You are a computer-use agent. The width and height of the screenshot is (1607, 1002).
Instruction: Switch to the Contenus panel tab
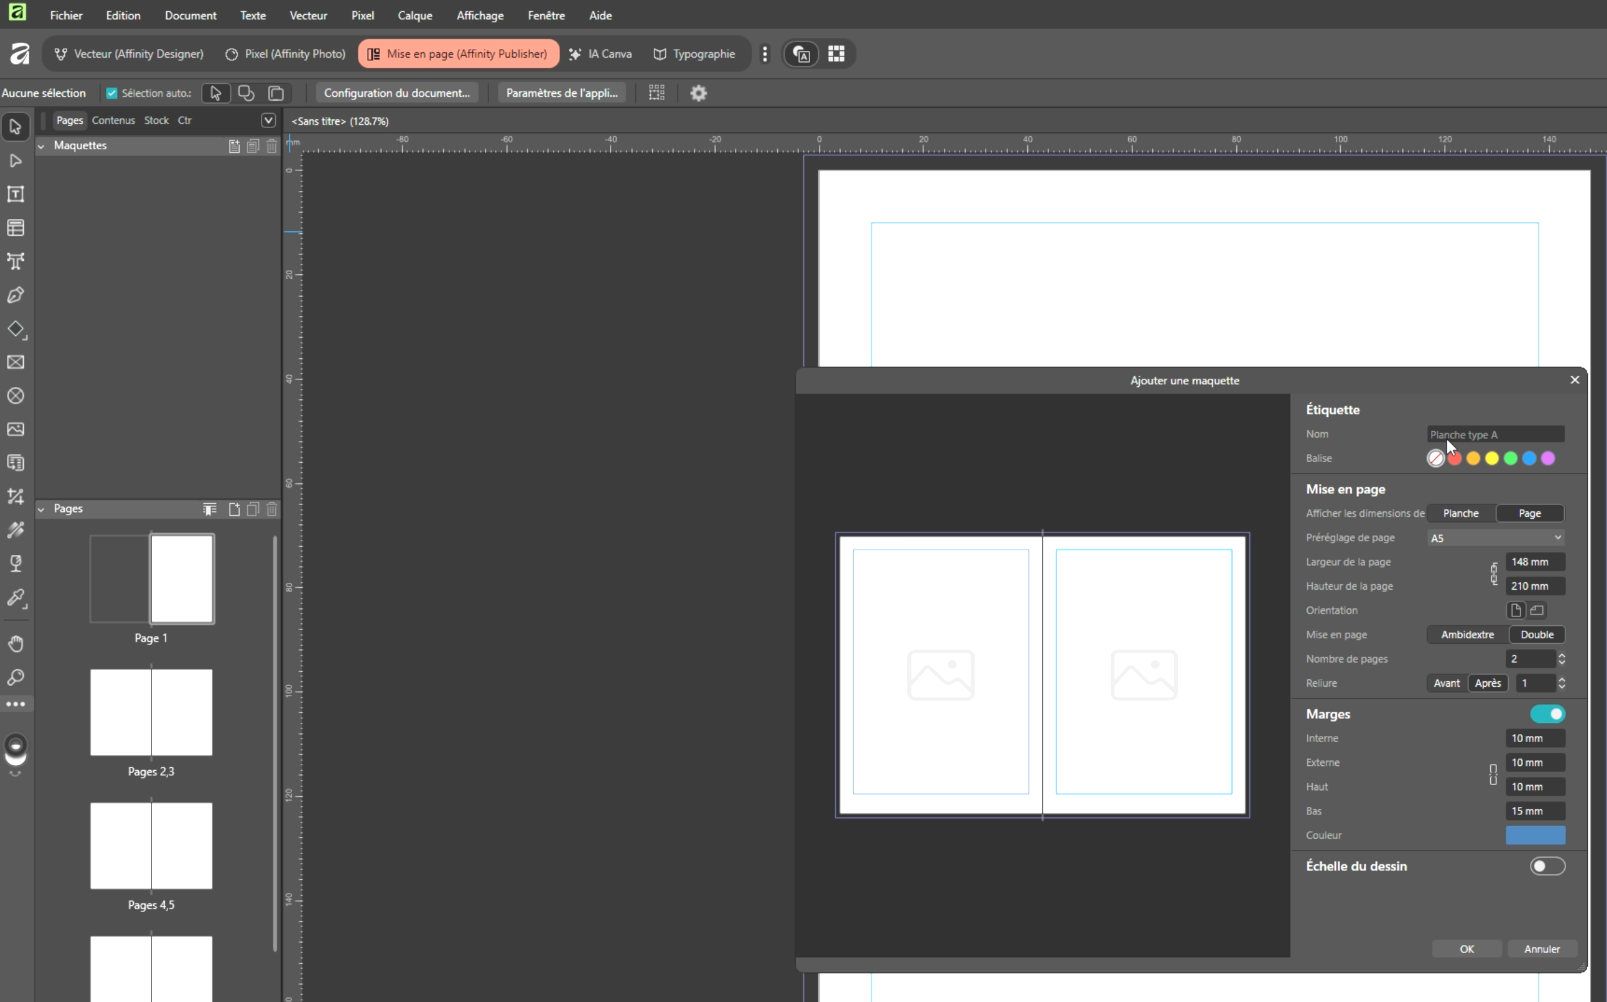pos(113,120)
